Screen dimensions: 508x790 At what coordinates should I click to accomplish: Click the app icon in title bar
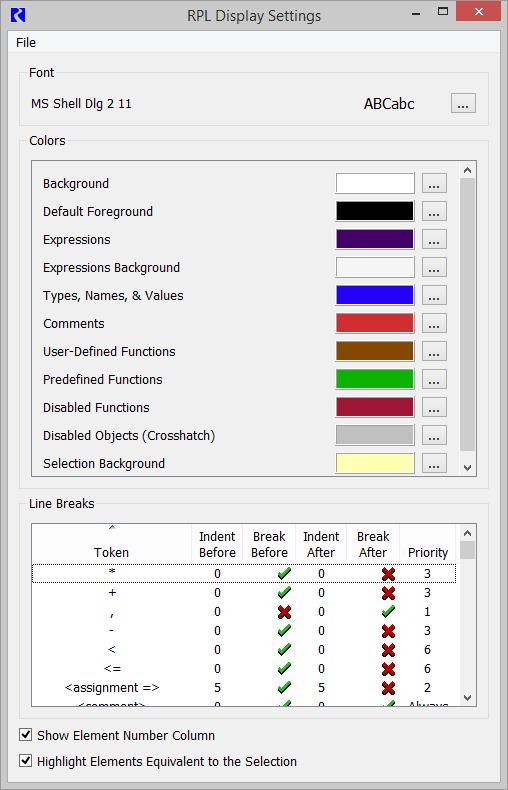click(18, 15)
